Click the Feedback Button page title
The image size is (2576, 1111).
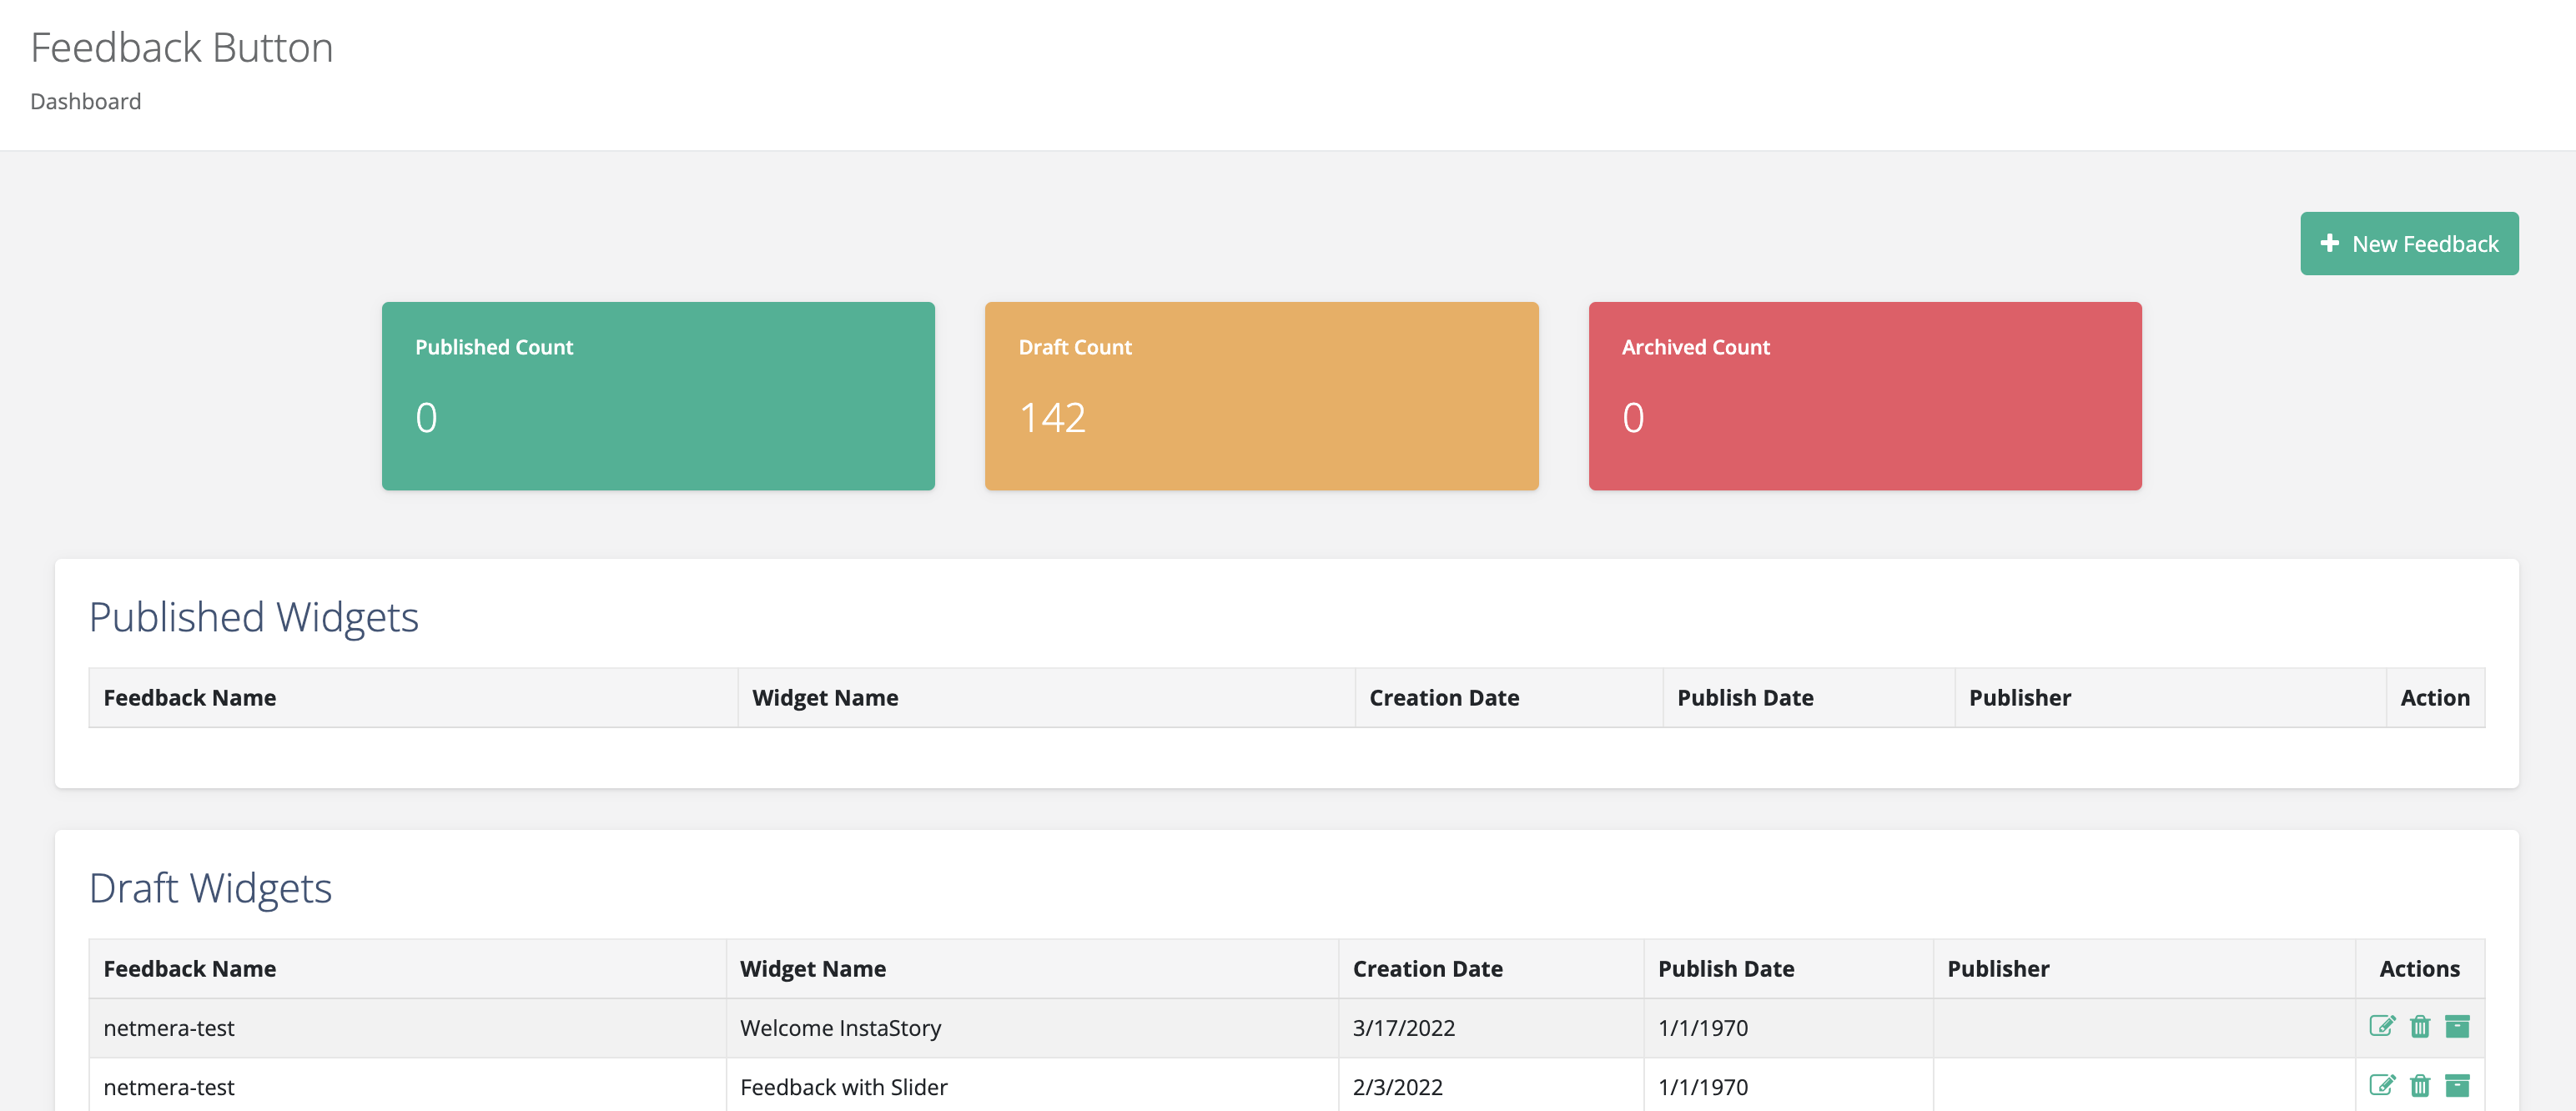[182, 47]
